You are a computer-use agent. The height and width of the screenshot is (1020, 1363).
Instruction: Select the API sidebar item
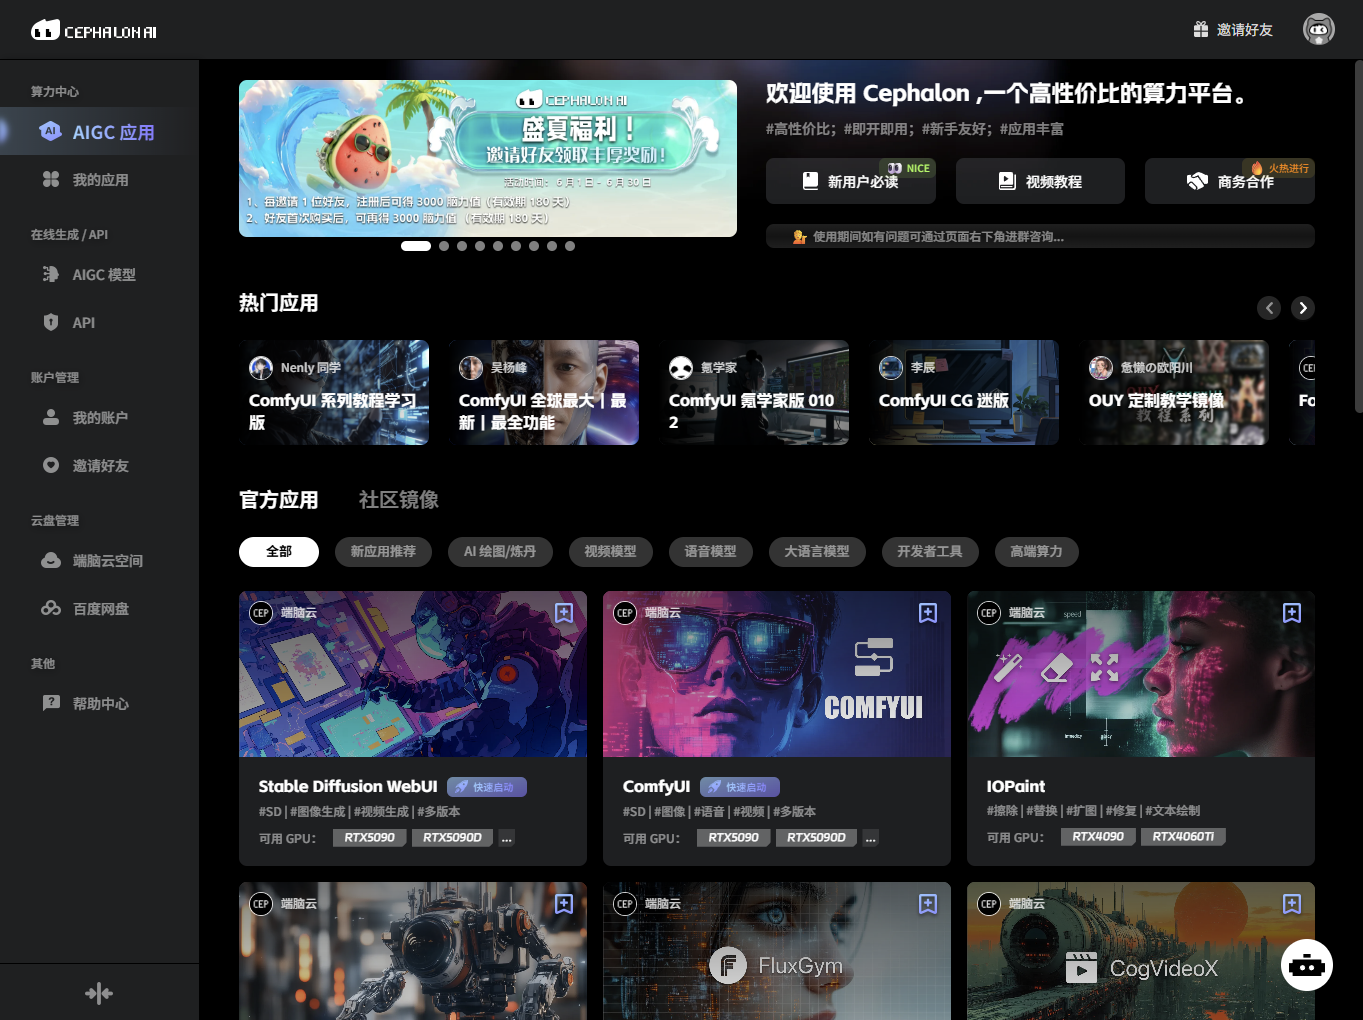tap(83, 322)
